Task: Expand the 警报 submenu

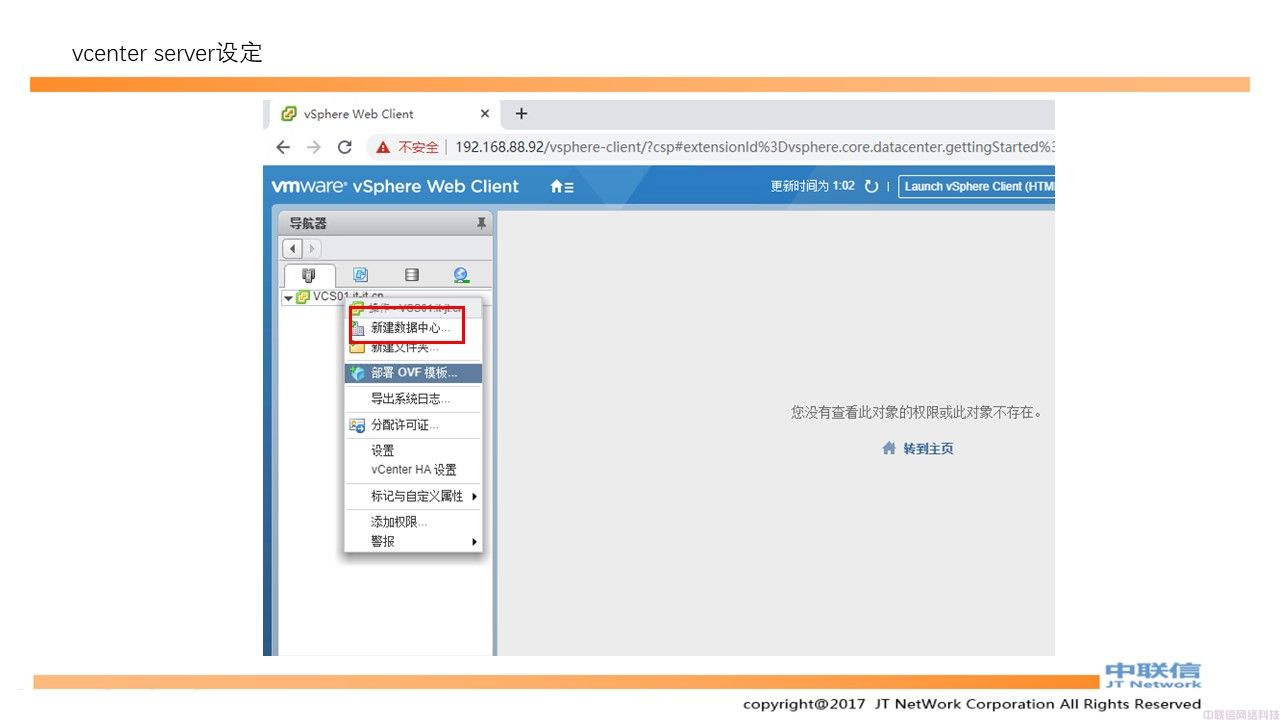Action: 413,541
